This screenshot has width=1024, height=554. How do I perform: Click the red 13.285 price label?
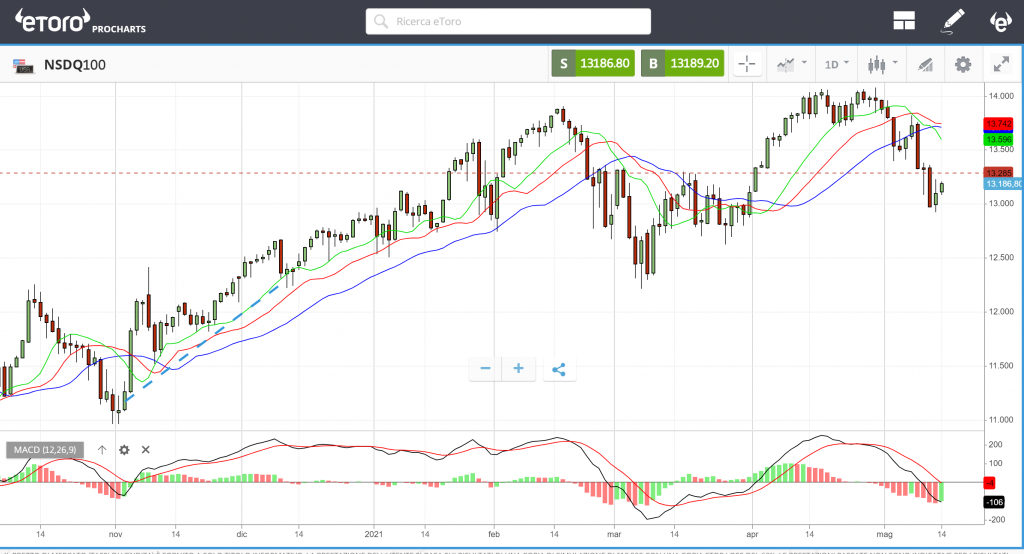pyautogui.click(x=999, y=172)
